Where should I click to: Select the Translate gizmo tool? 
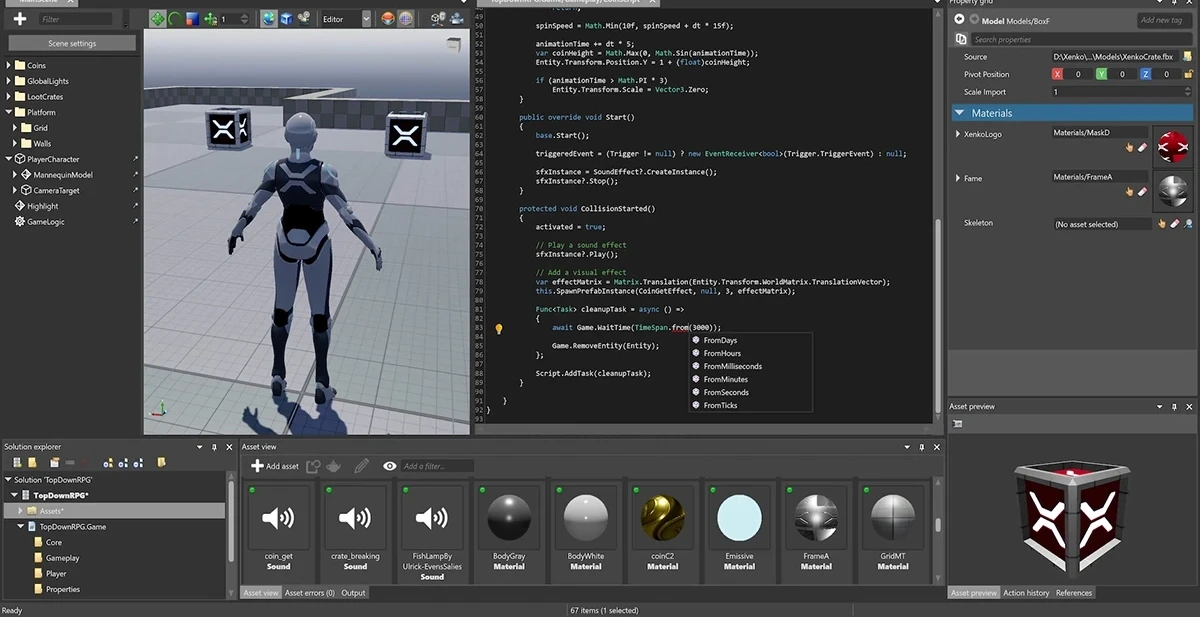pos(158,19)
